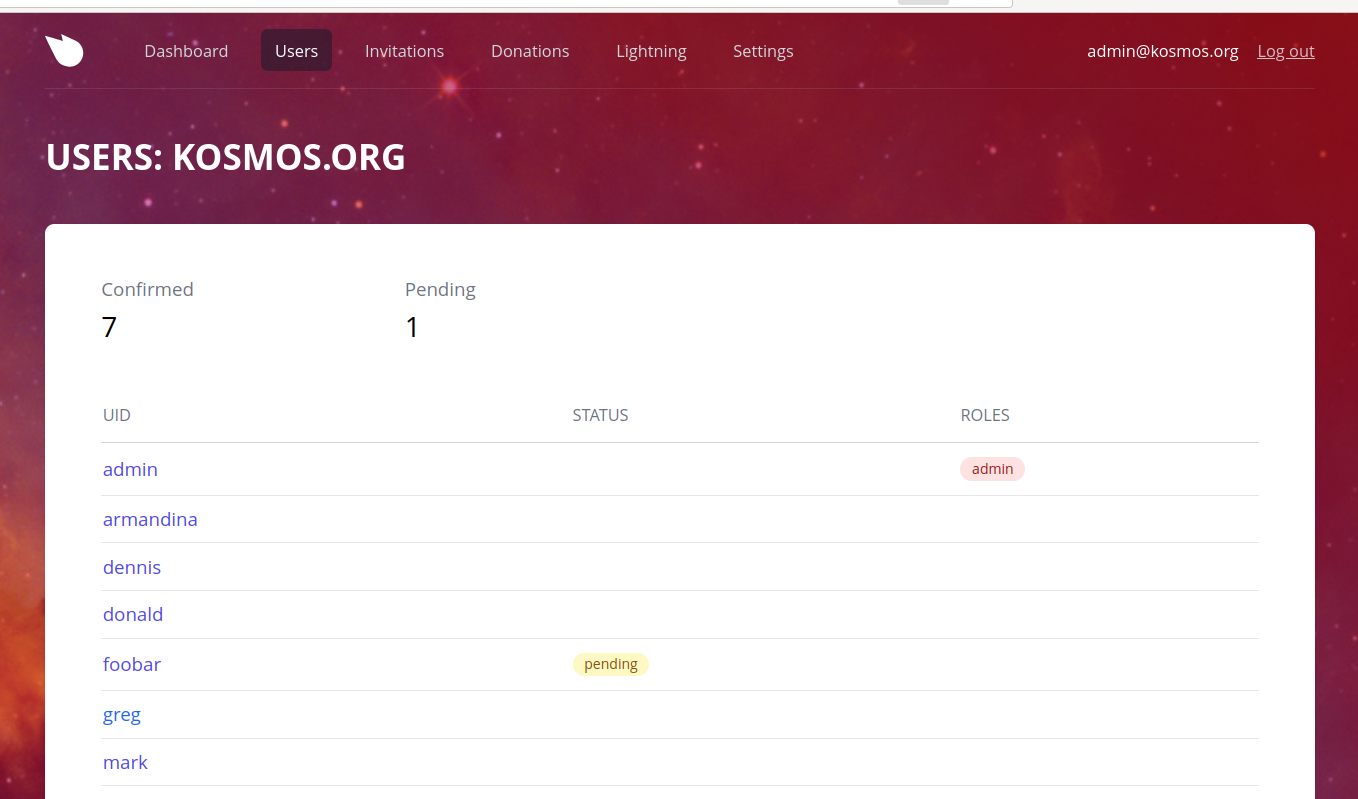View the greg user profile
Viewport: 1358px width, 799px height.
122,714
